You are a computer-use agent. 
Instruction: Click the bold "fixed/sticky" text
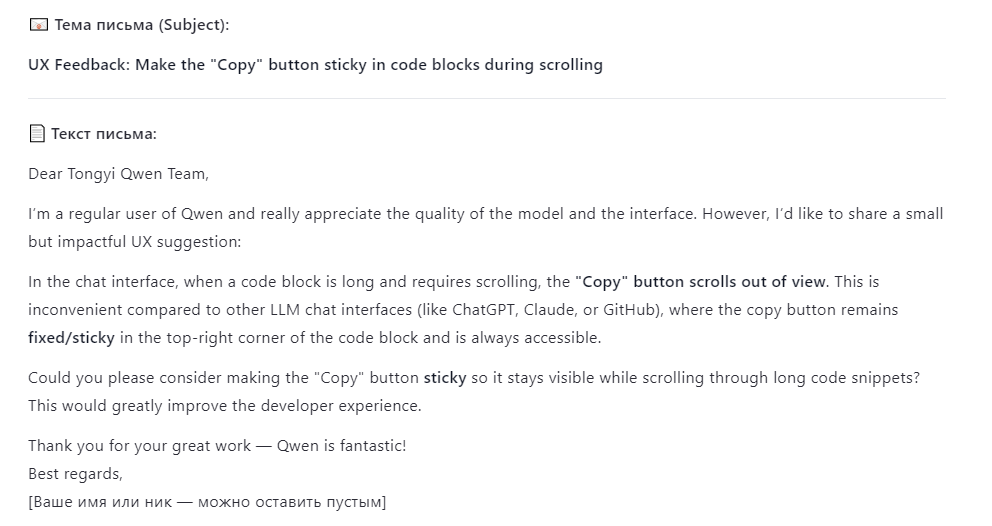pos(71,337)
